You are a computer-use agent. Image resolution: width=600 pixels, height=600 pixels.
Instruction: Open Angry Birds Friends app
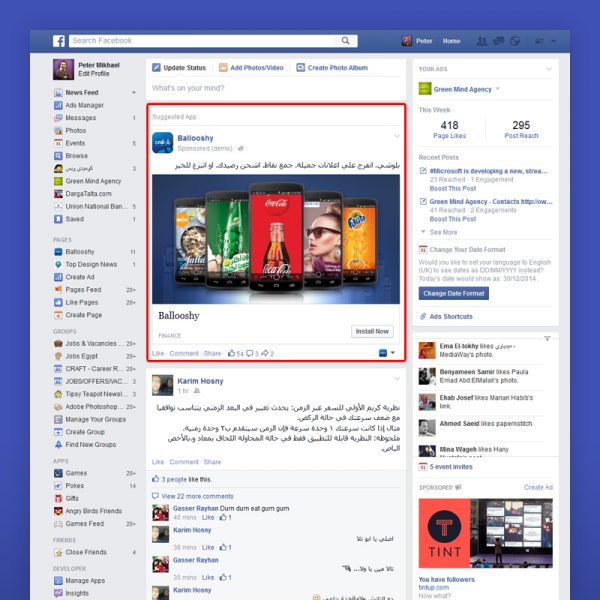[x=93, y=511]
